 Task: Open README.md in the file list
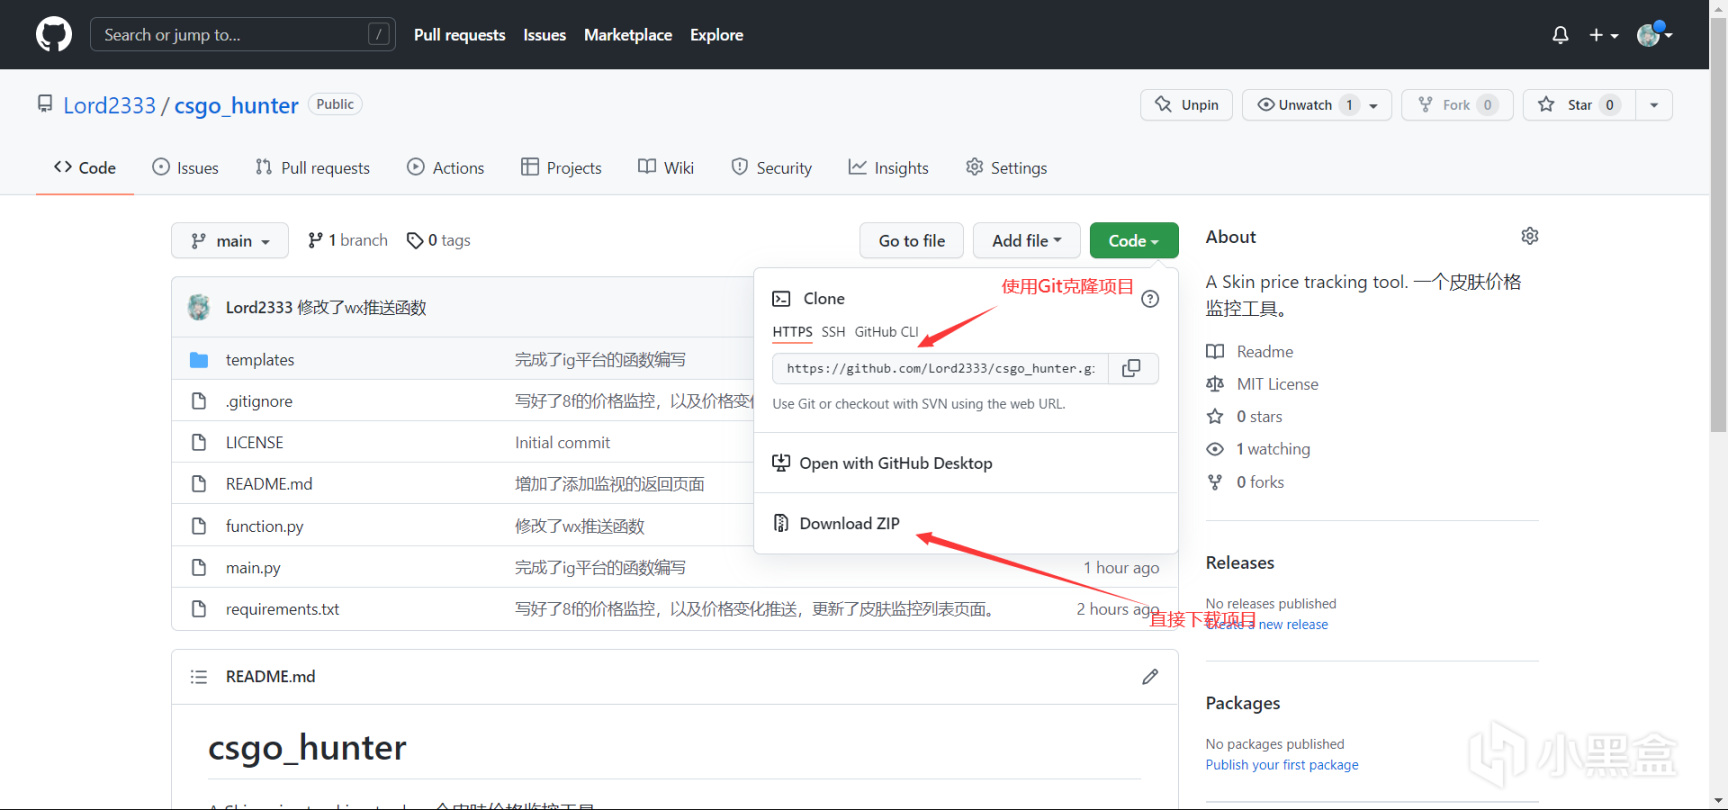point(269,484)
